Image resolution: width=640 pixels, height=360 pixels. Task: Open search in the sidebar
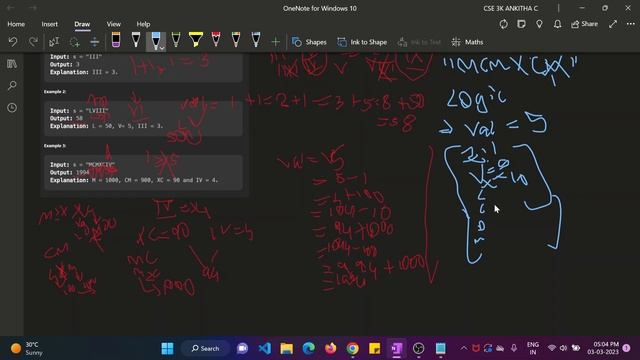tap(12, 86)
